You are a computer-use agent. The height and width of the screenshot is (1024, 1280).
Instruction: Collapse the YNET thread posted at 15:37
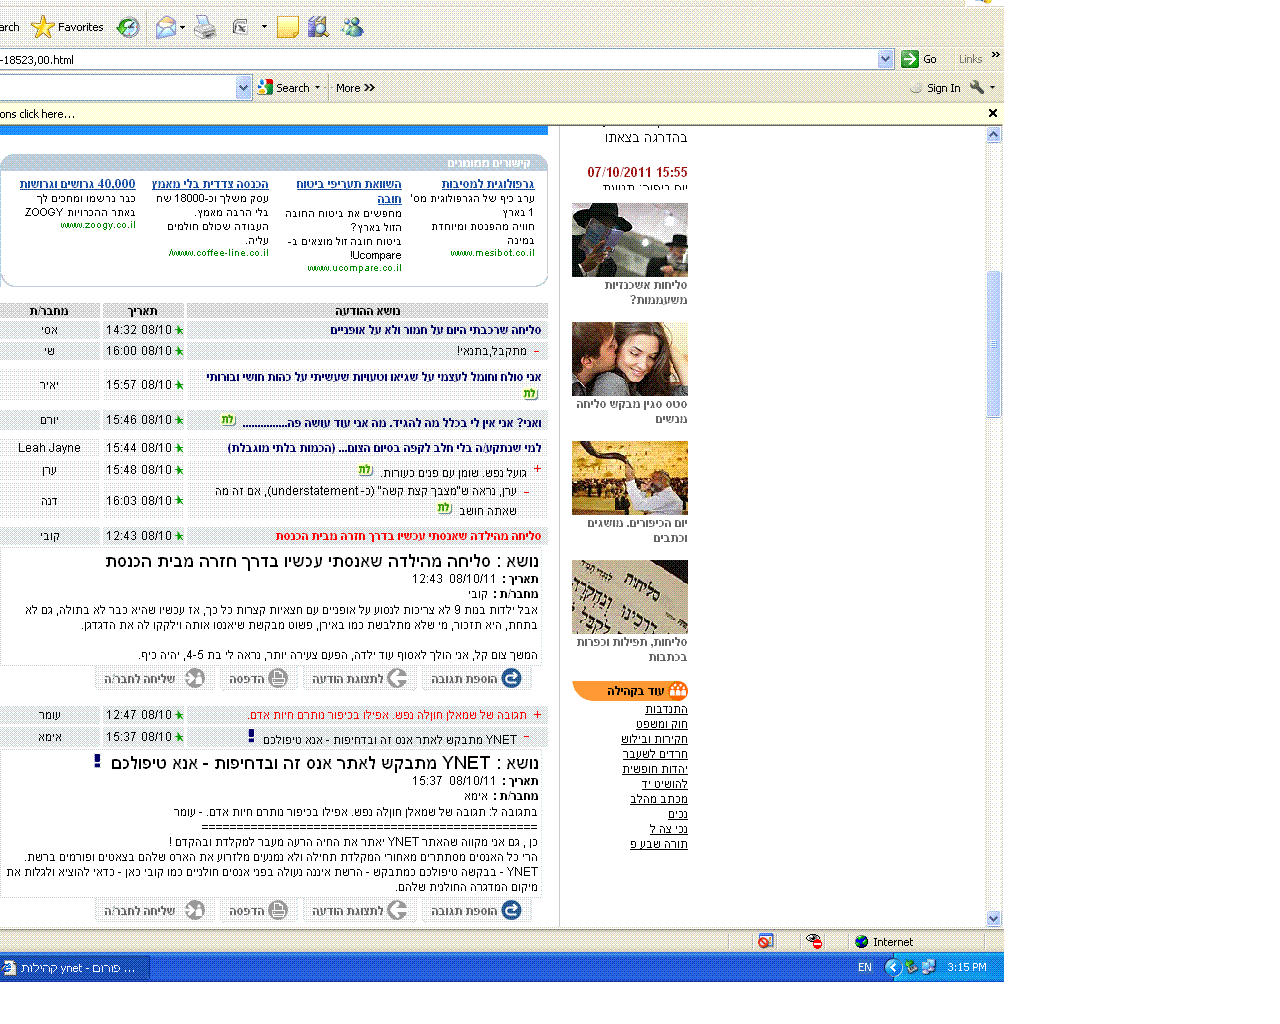[x=527, y=737]
